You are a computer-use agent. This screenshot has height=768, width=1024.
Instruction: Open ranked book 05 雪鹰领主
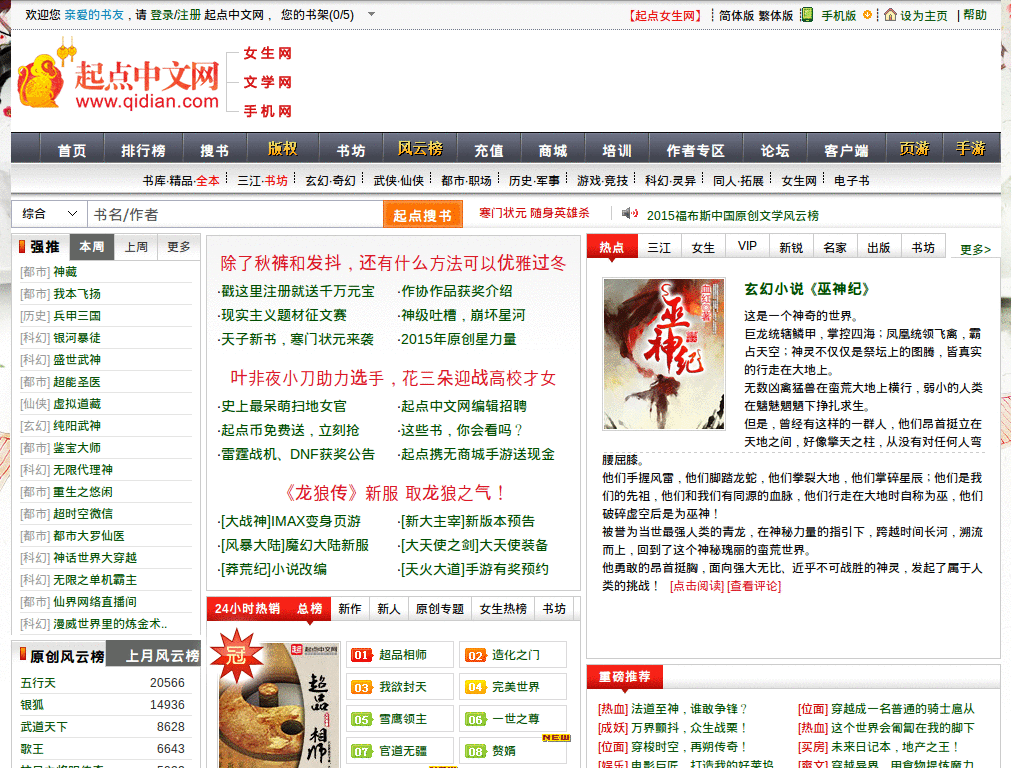400,718
